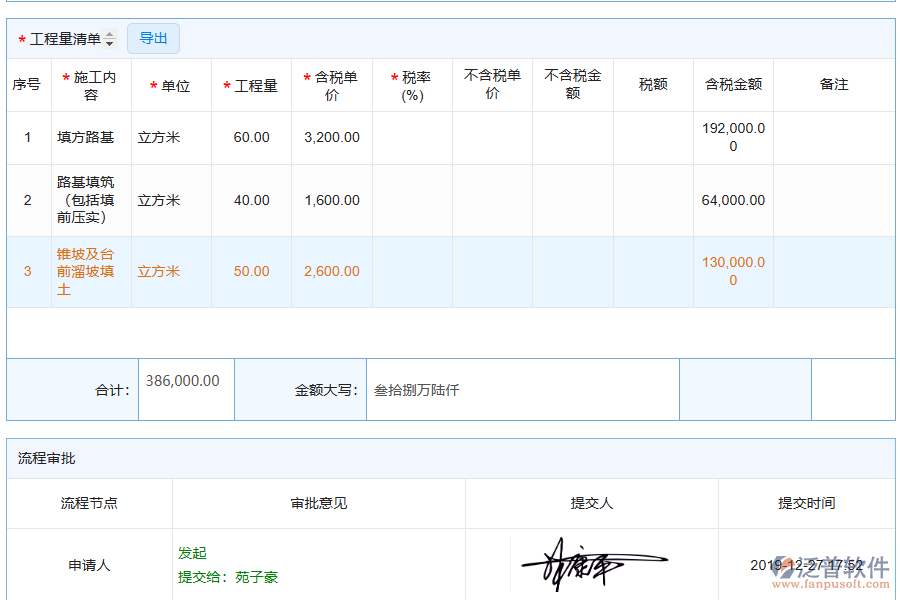900x600 pixels.
Task: Click the lower stepper arrow beside 工程量清单
Action: [110, 42]
